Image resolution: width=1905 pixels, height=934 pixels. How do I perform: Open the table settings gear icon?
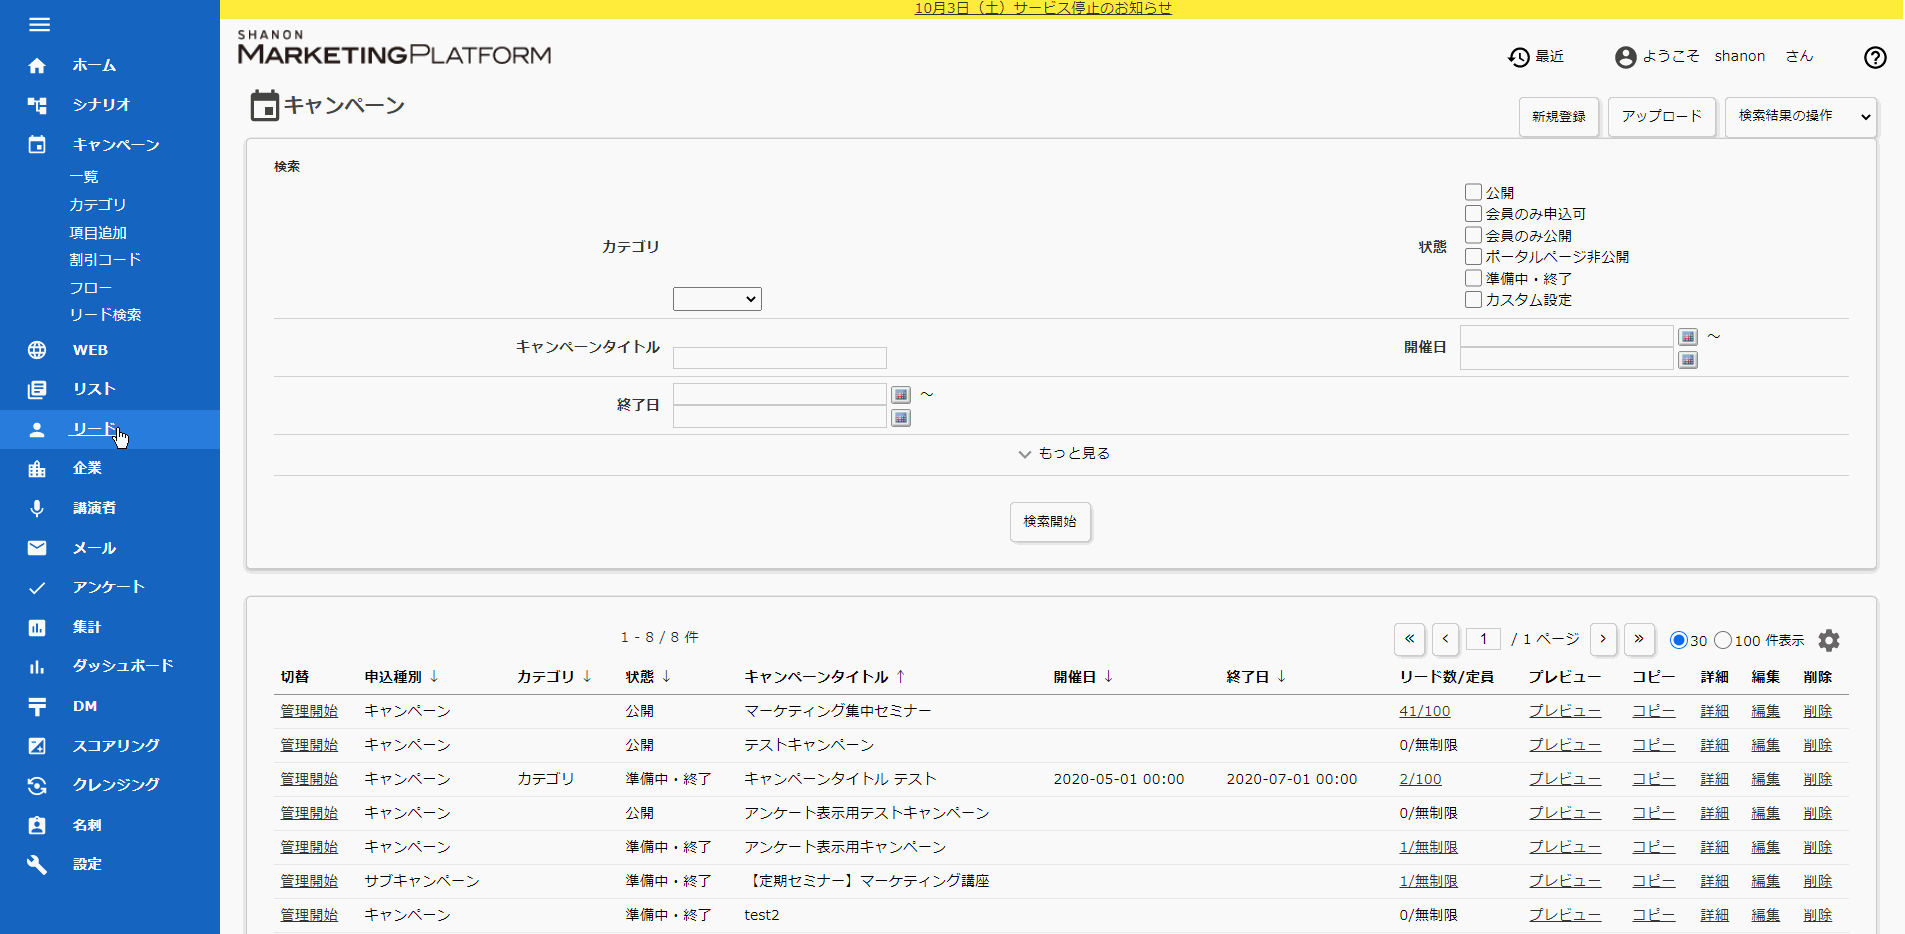[x=1829, y=640]
